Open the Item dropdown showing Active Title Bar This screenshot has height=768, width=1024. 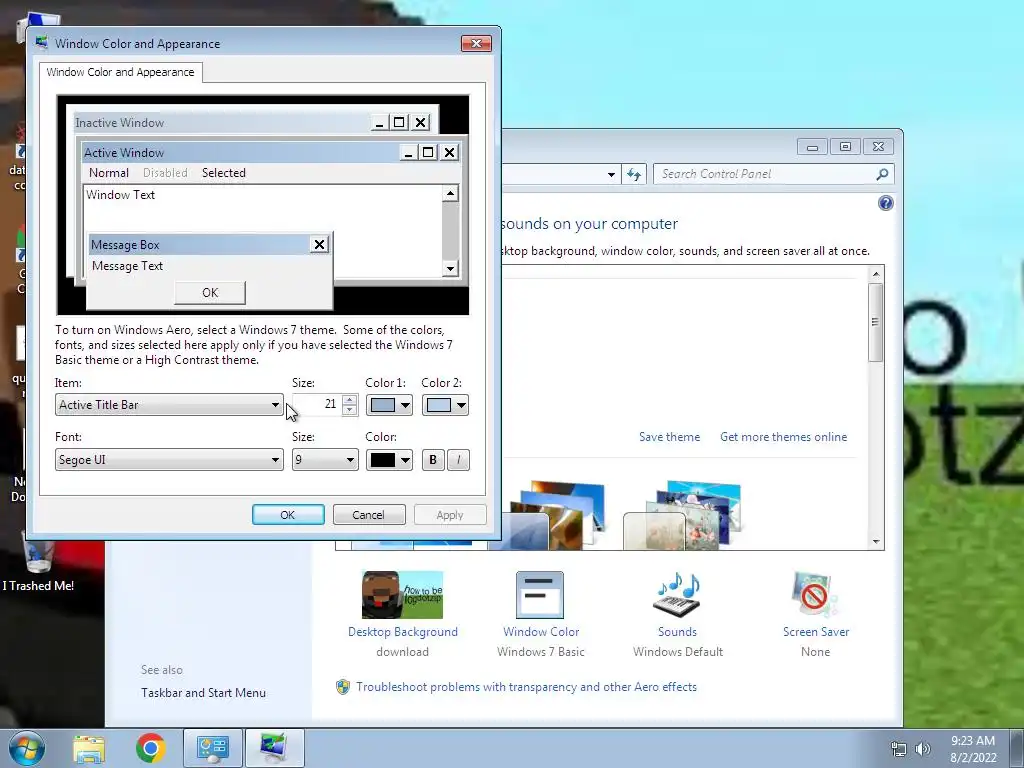point(169,405)
